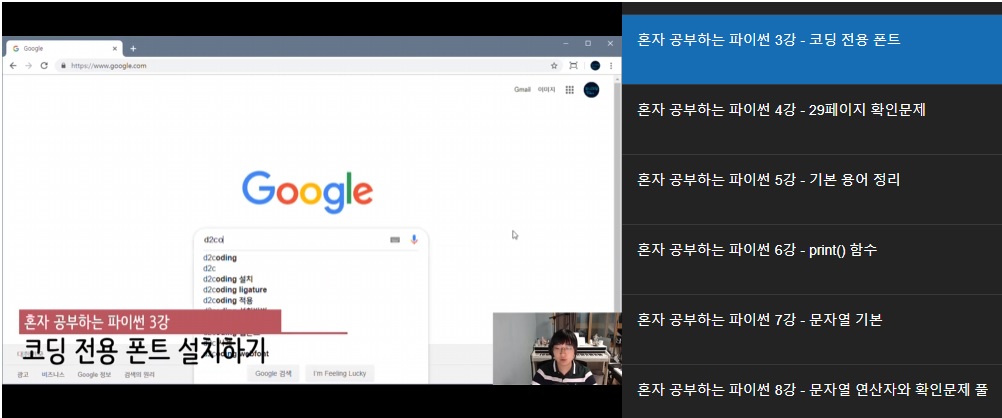Open the 검색의 원리 footer link
The image size is (1002, 418).
[139, 375]
